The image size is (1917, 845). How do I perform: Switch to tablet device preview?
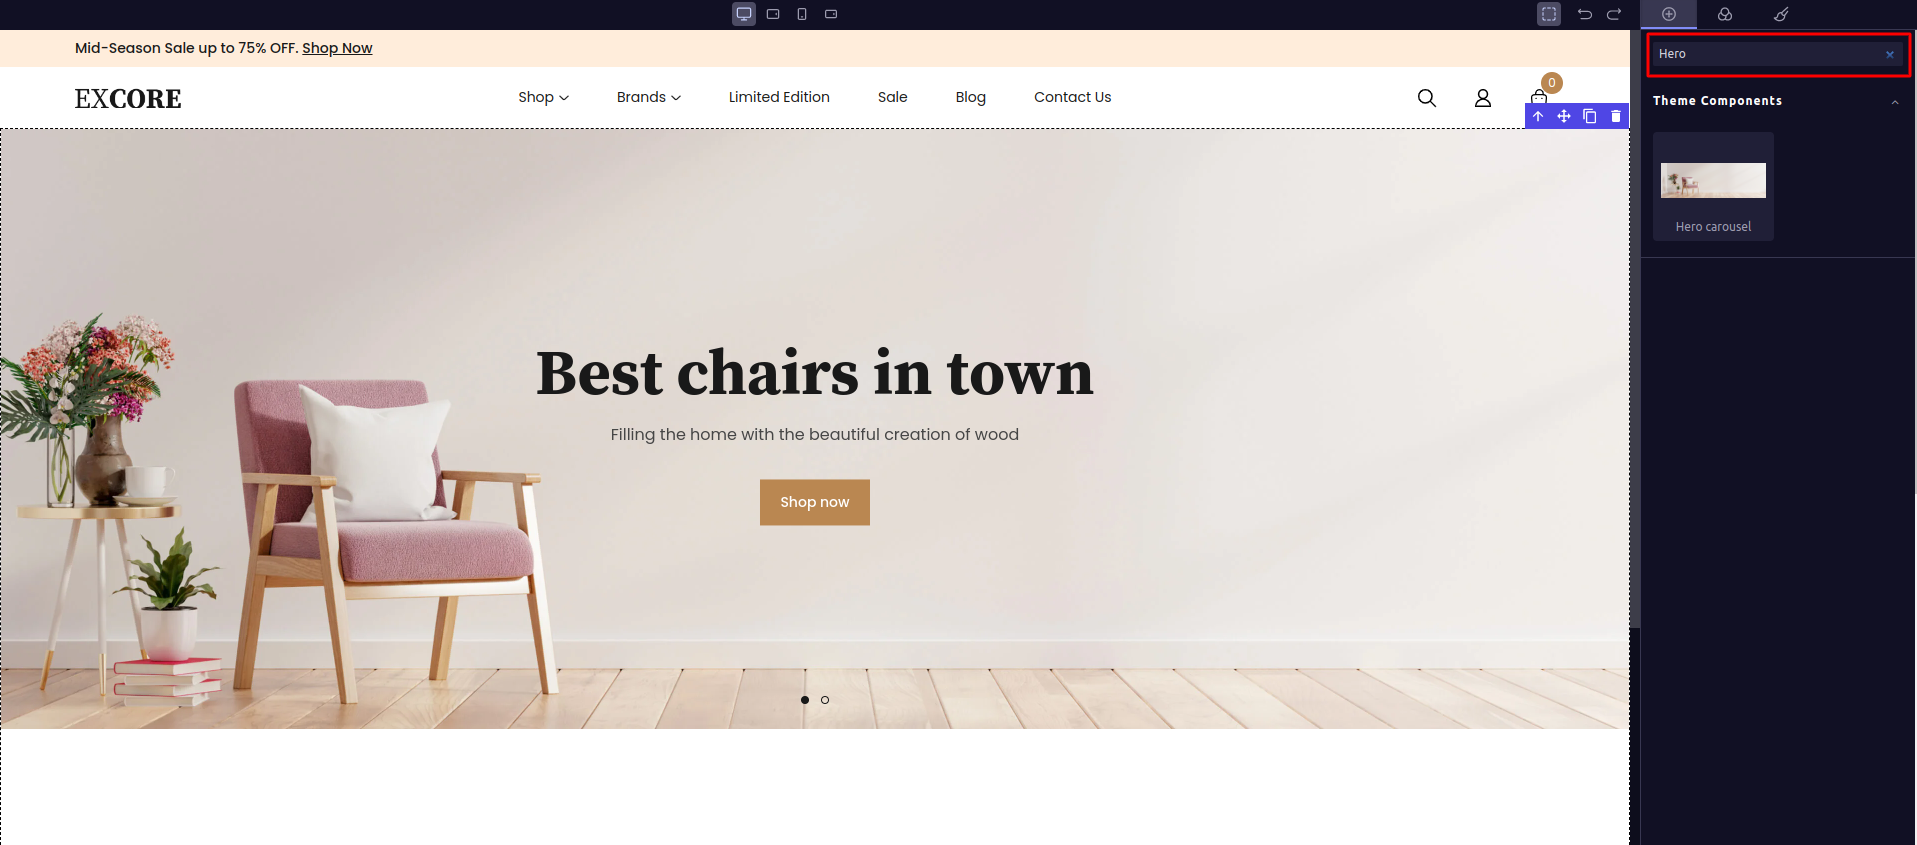click(773, 14)
